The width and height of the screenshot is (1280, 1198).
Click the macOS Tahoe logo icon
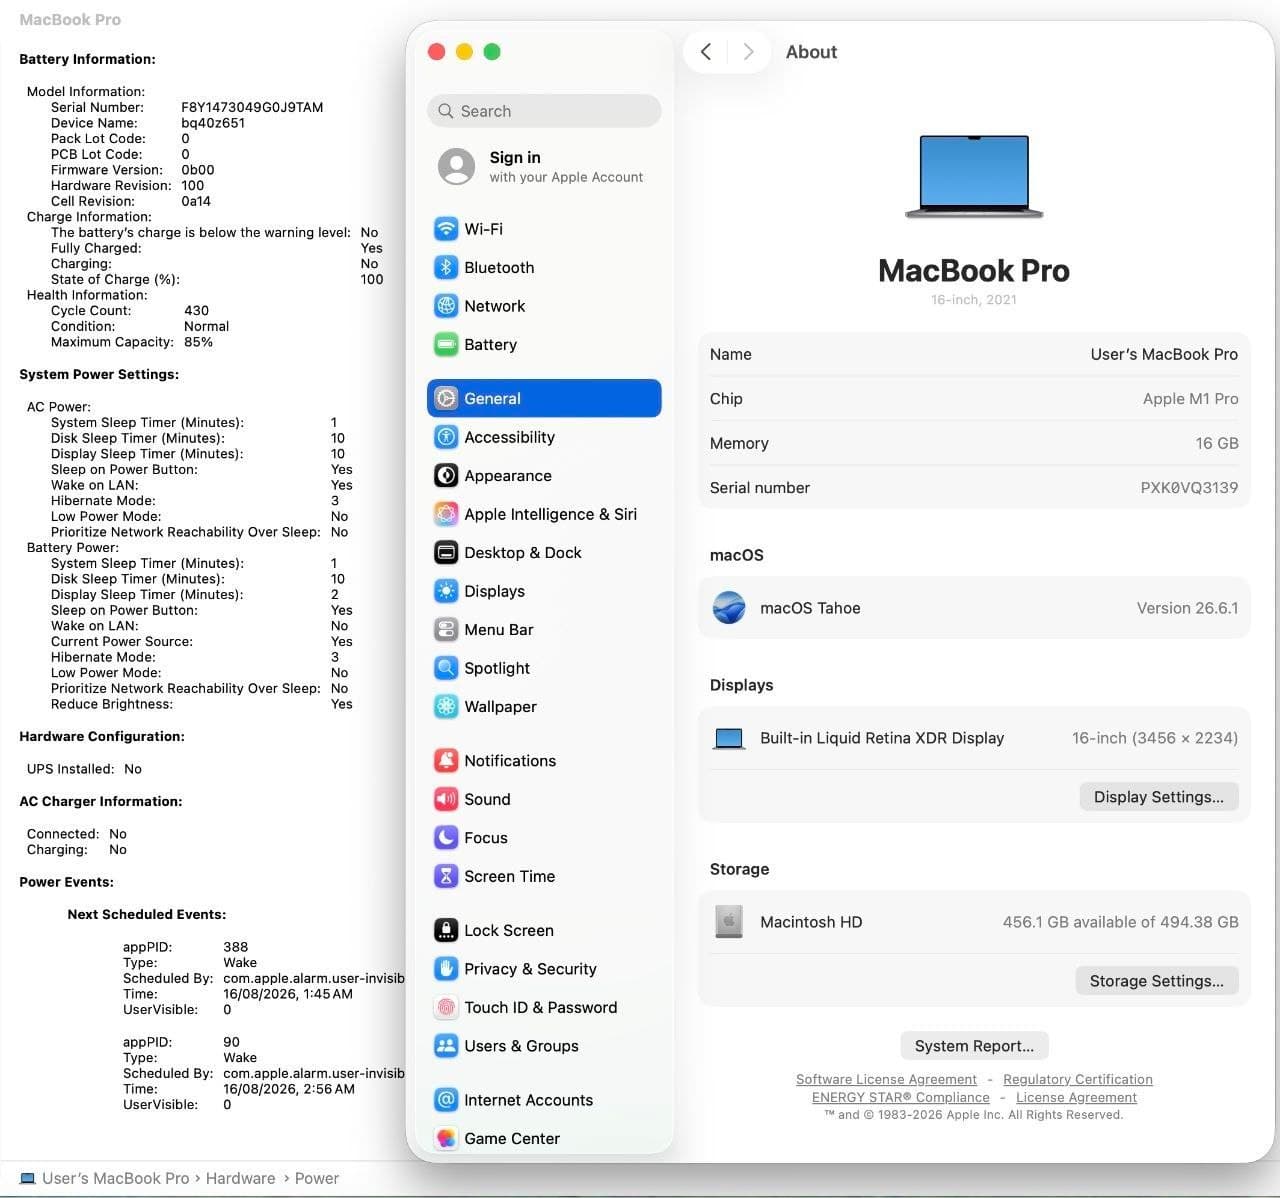729,608
